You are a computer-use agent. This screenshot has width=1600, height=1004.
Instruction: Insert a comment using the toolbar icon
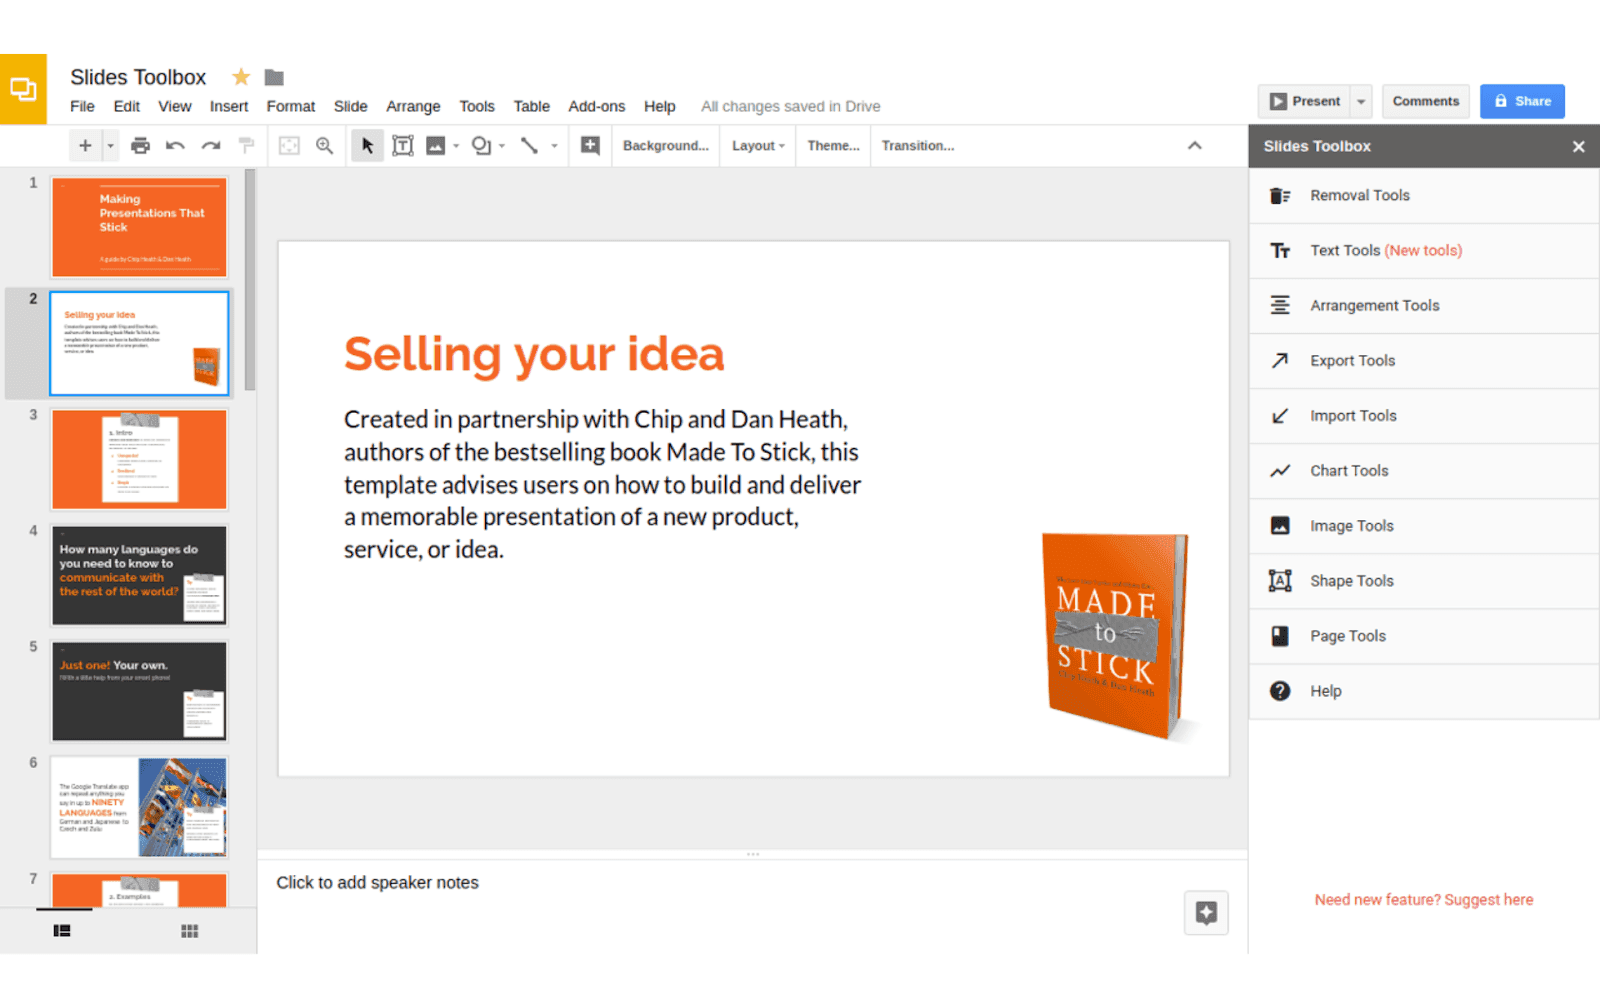[x=589, y=145]
